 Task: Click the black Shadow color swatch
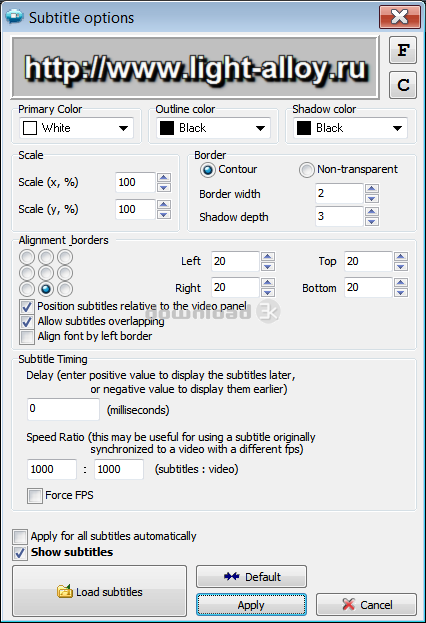click(x=304, y=128)
